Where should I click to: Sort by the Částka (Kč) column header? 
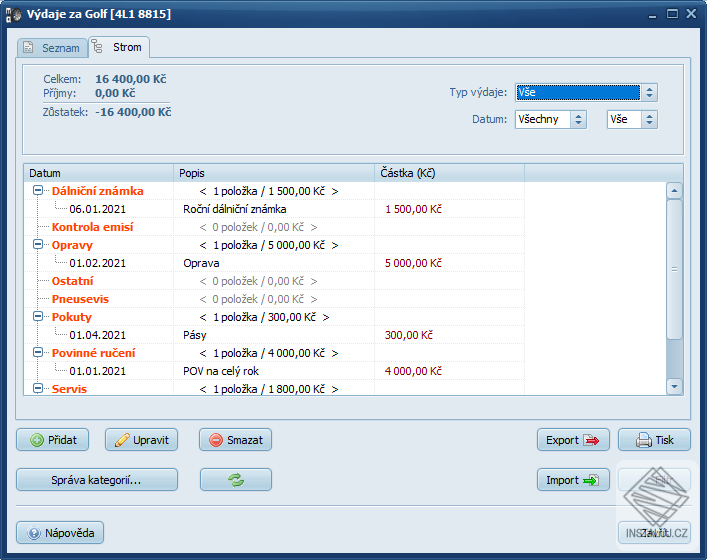449,173
